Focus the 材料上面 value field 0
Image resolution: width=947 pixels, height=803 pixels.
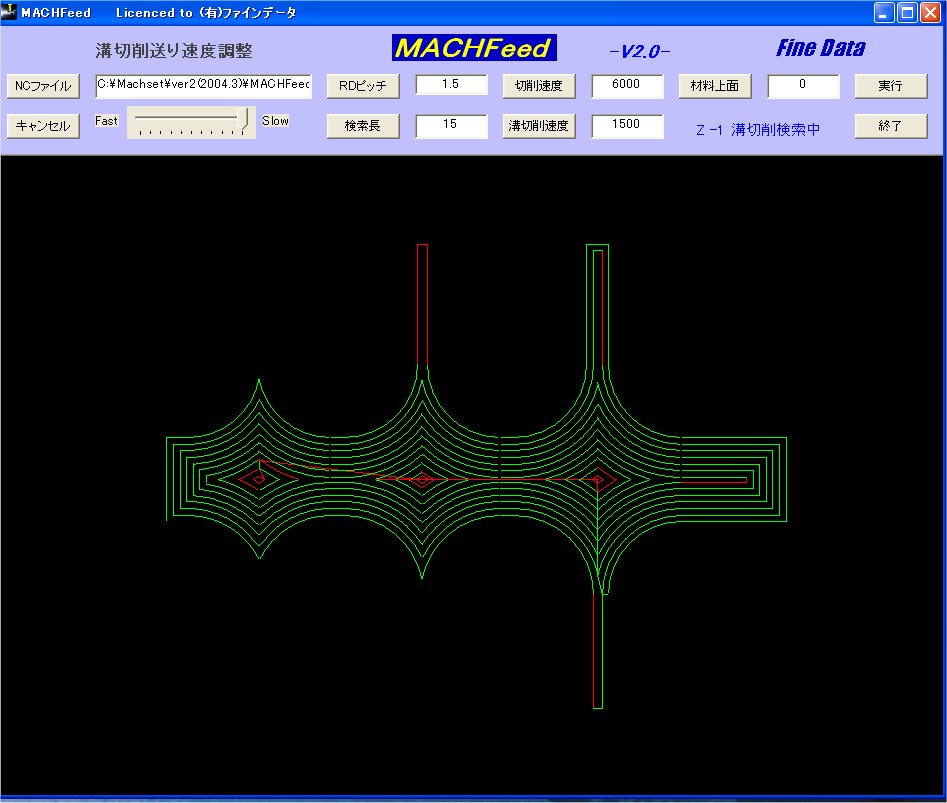[803, 86]
